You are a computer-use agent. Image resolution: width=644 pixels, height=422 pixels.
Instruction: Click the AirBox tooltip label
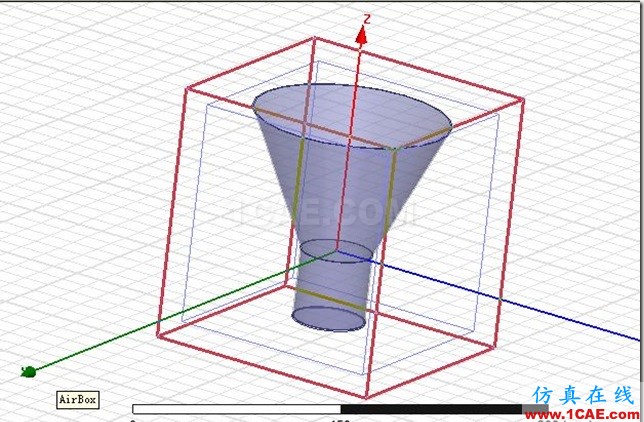78,399
